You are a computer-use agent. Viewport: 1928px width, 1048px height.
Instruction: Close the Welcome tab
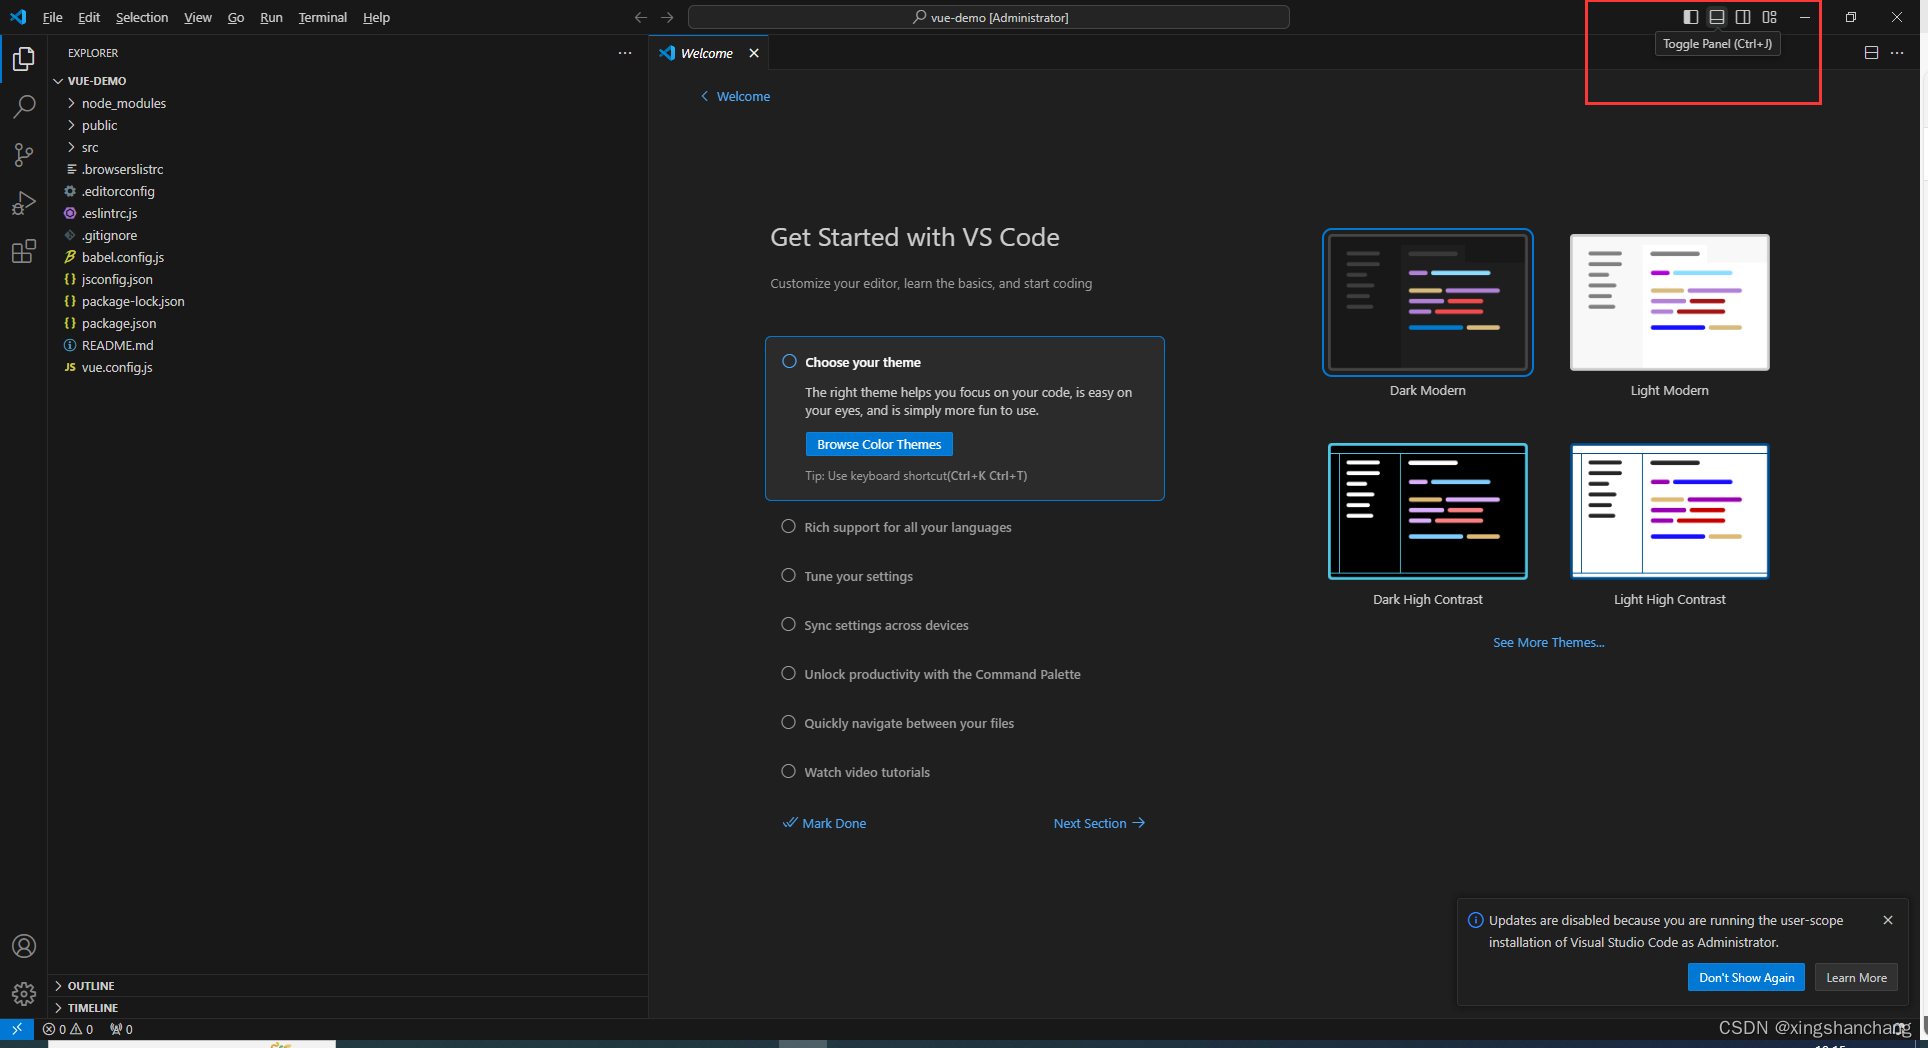[754, 53]
